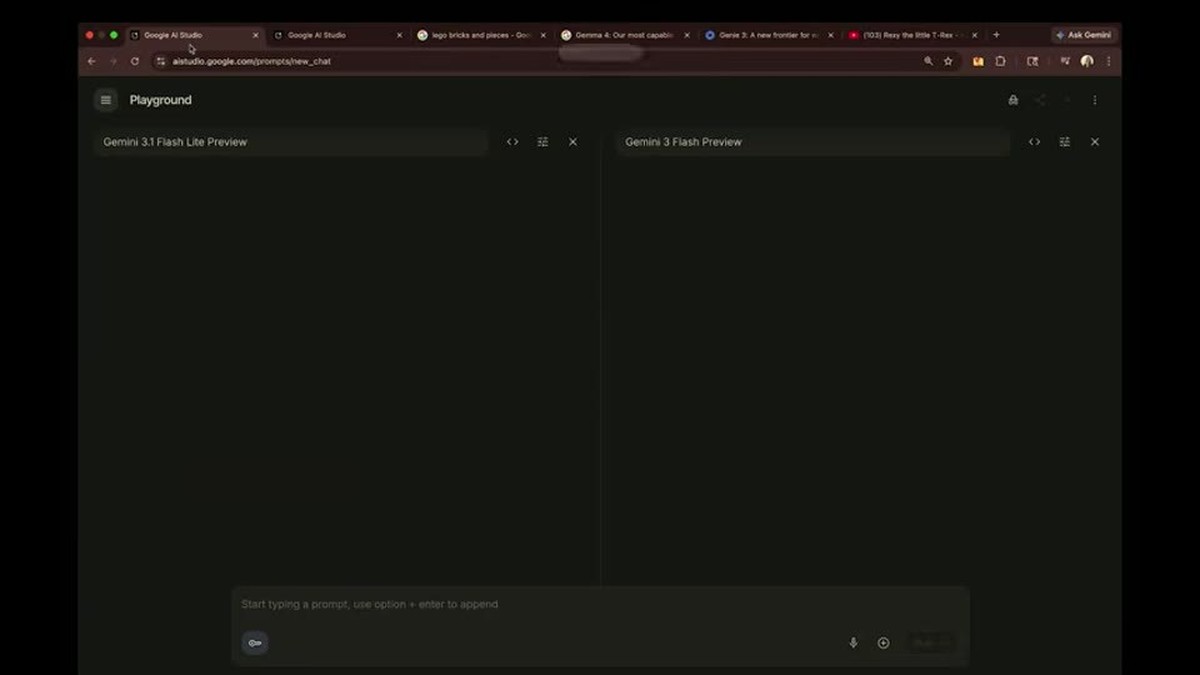Click the Start typing a prompt field
The width and height of the screenshot is (1200, 675).
click(600, 604)
